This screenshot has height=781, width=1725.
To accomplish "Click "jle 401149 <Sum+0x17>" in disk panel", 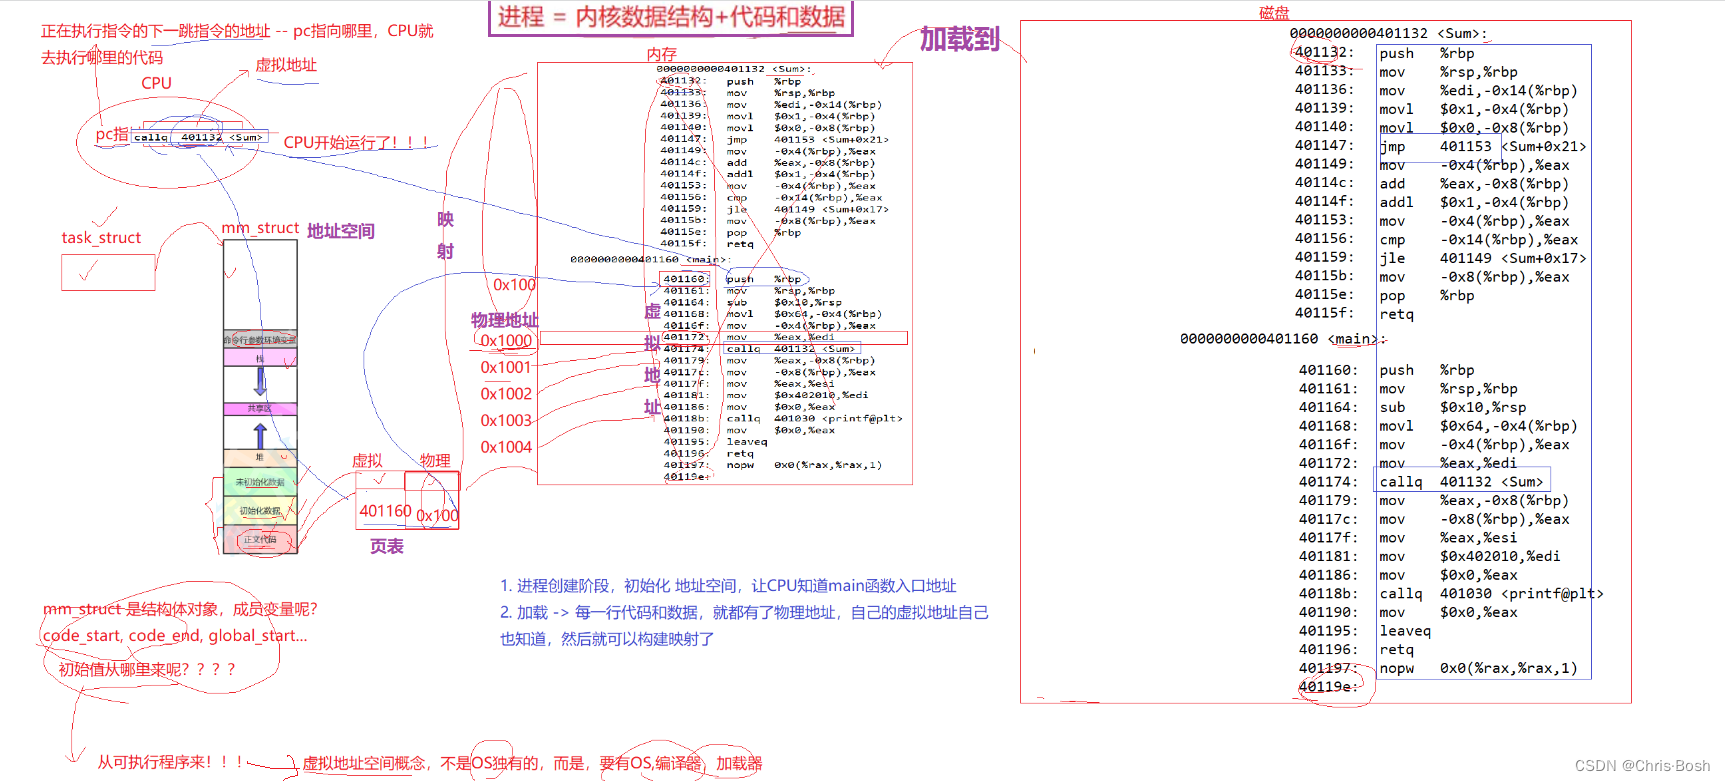I will point(1483,258).
